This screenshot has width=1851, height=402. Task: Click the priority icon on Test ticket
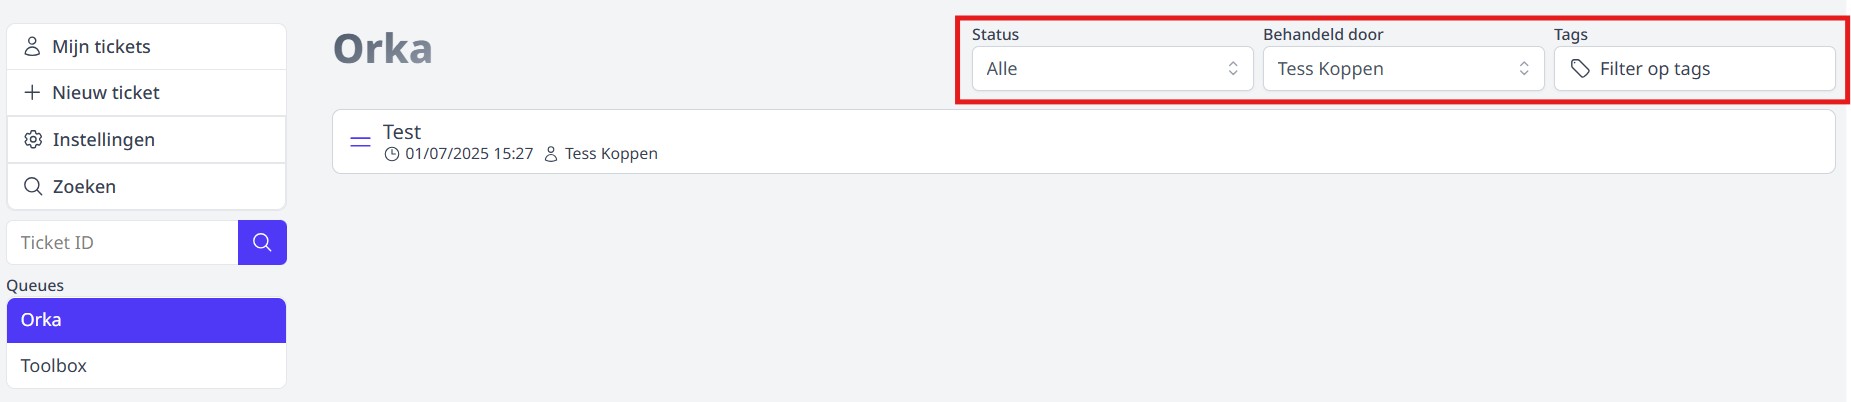[x=360, y=142]
